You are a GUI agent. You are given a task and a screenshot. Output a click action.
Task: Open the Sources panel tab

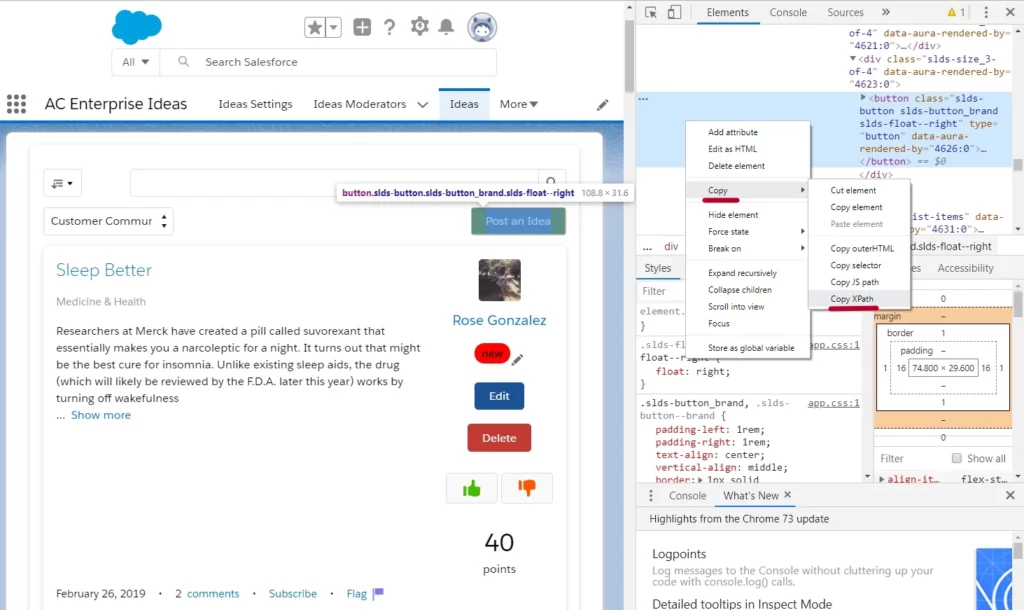click(845, 12)
